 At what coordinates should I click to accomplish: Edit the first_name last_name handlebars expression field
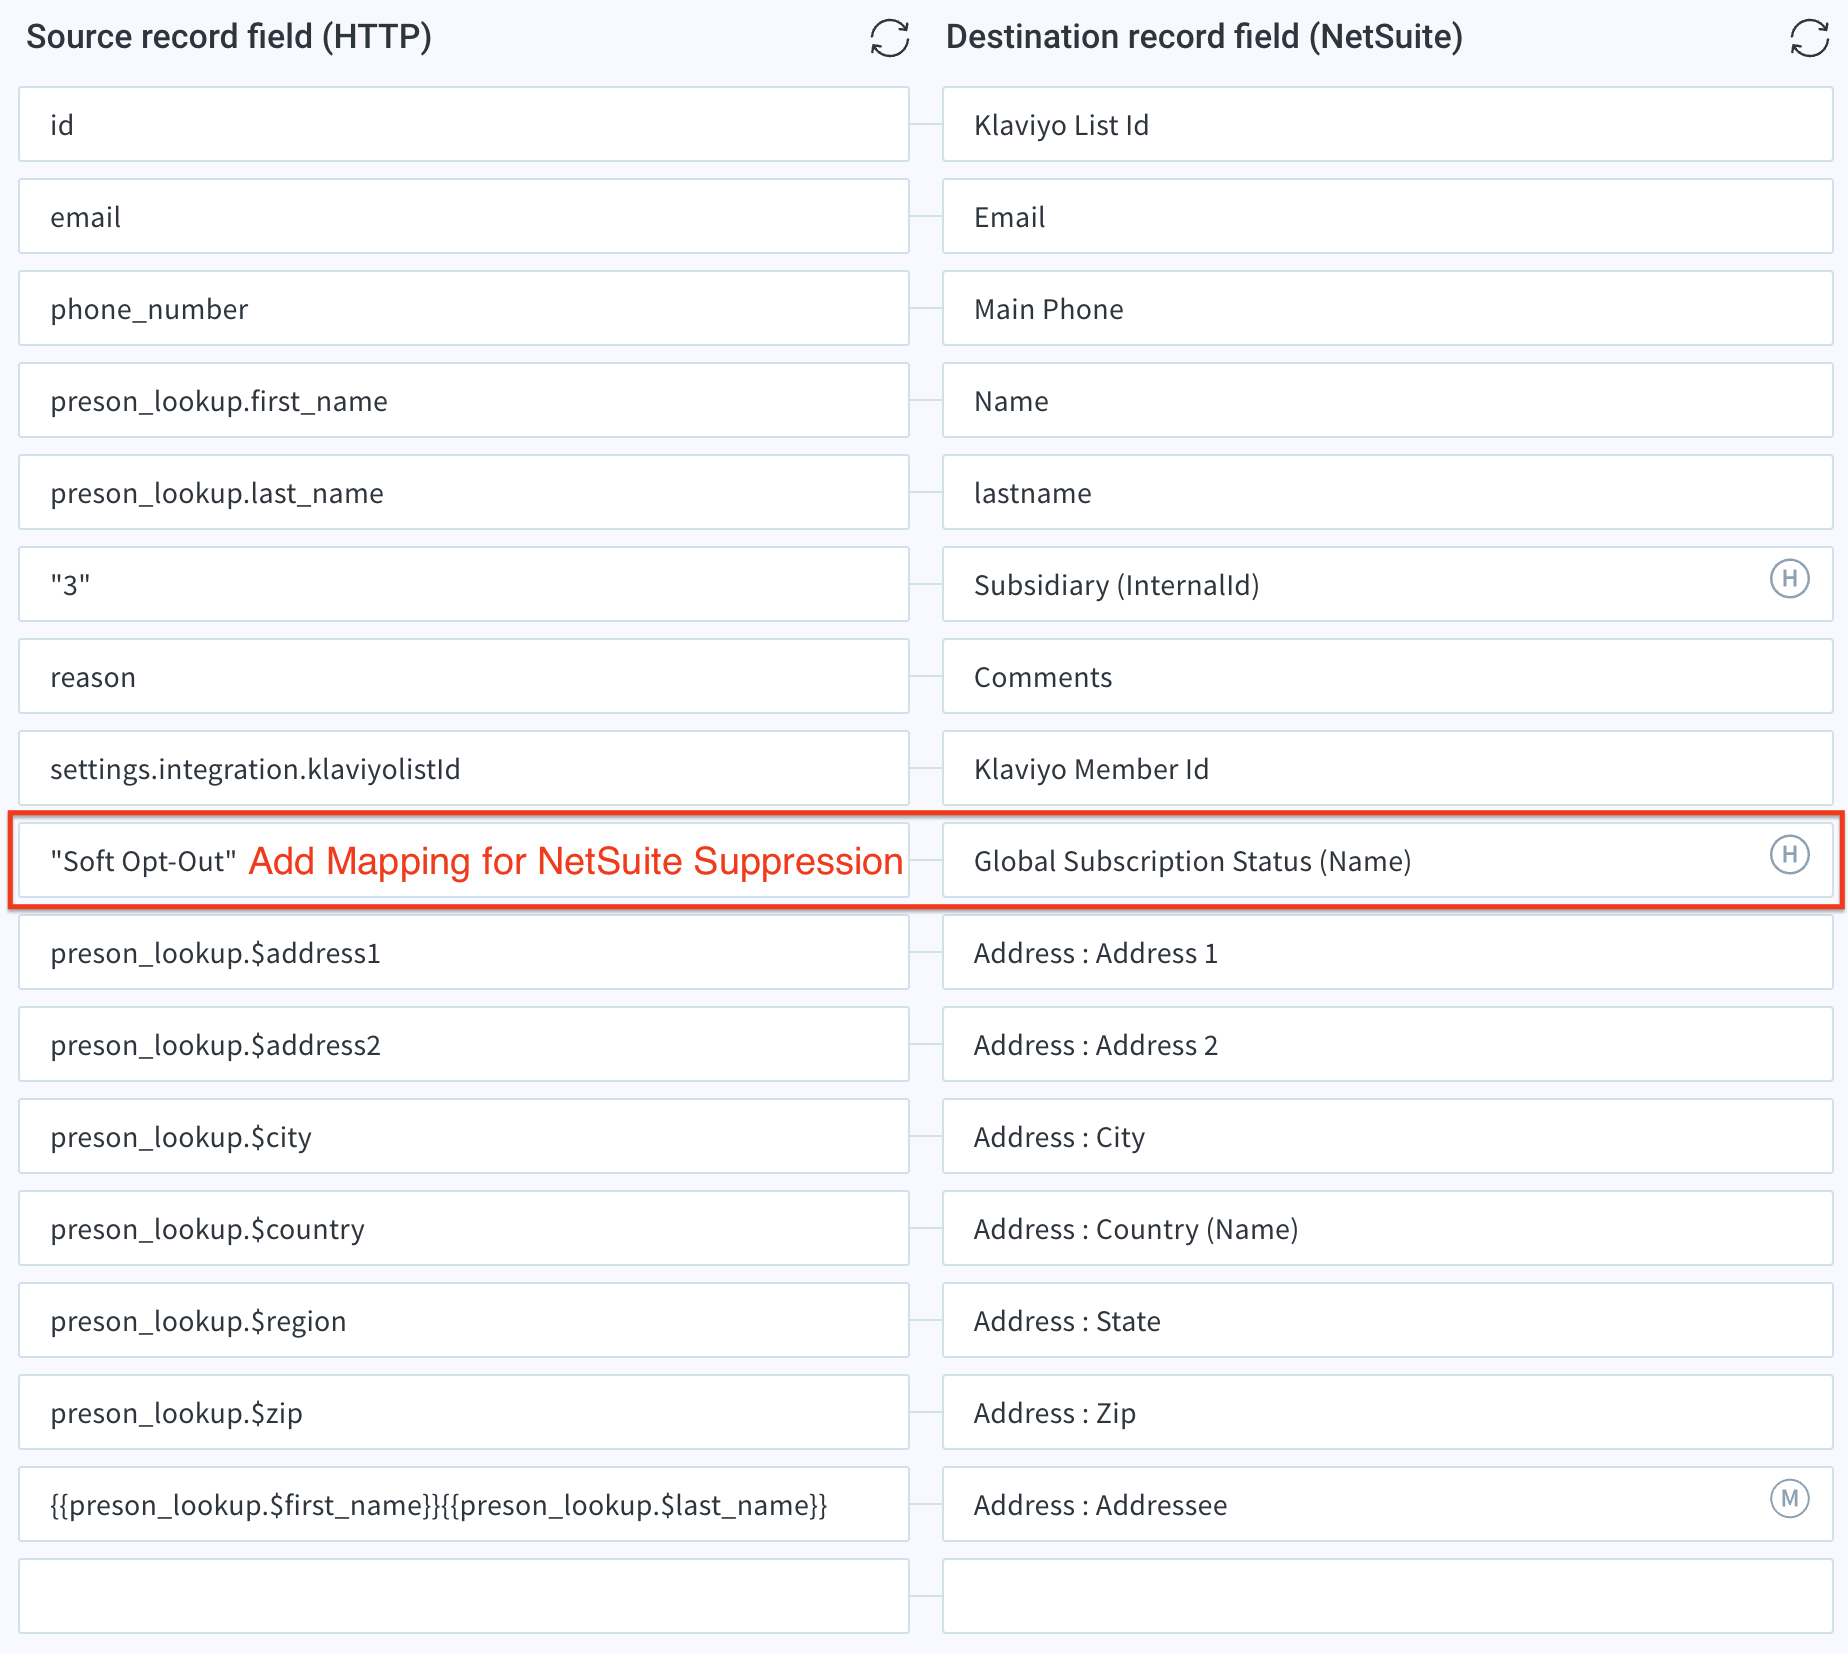(464, 1504)
